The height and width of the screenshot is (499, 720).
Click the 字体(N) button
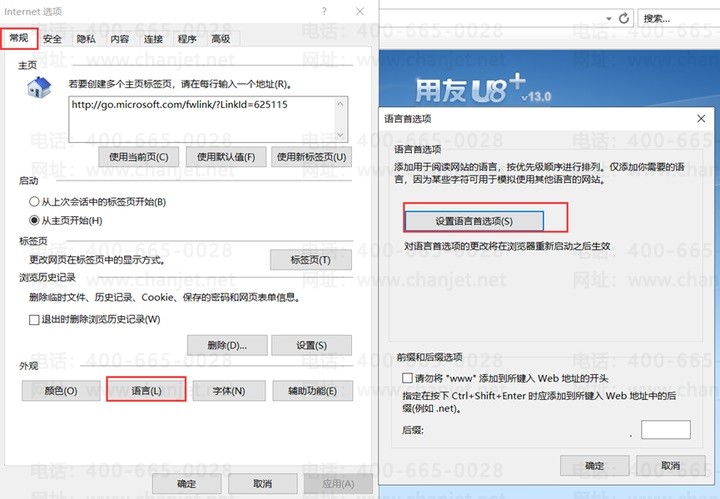[229, 391]
